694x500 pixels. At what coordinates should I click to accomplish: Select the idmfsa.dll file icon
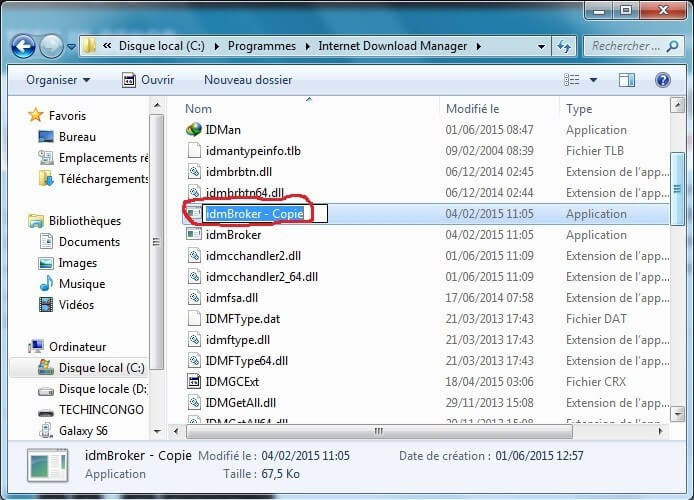click(x=194, y=298)
